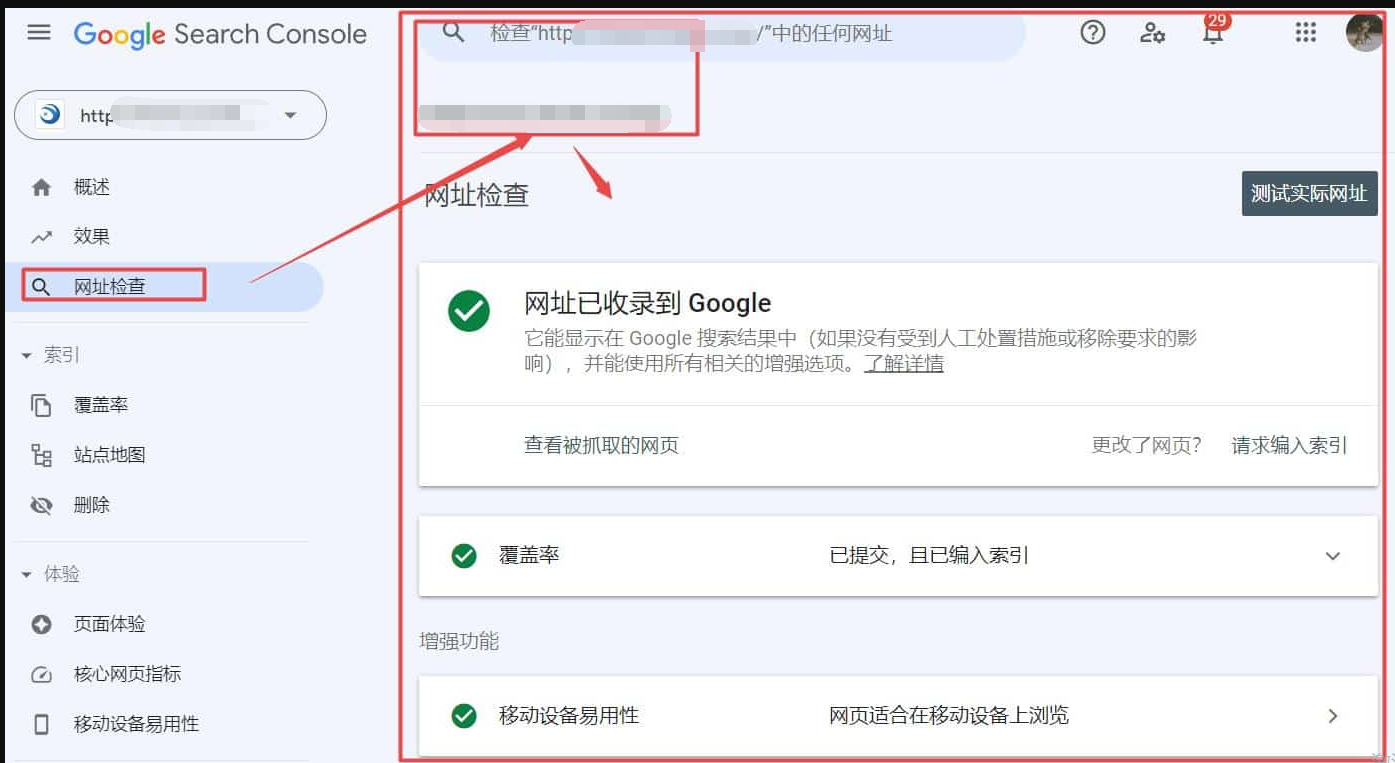
Task: Open the Google apps grid
Action: tap(1305, 32)
